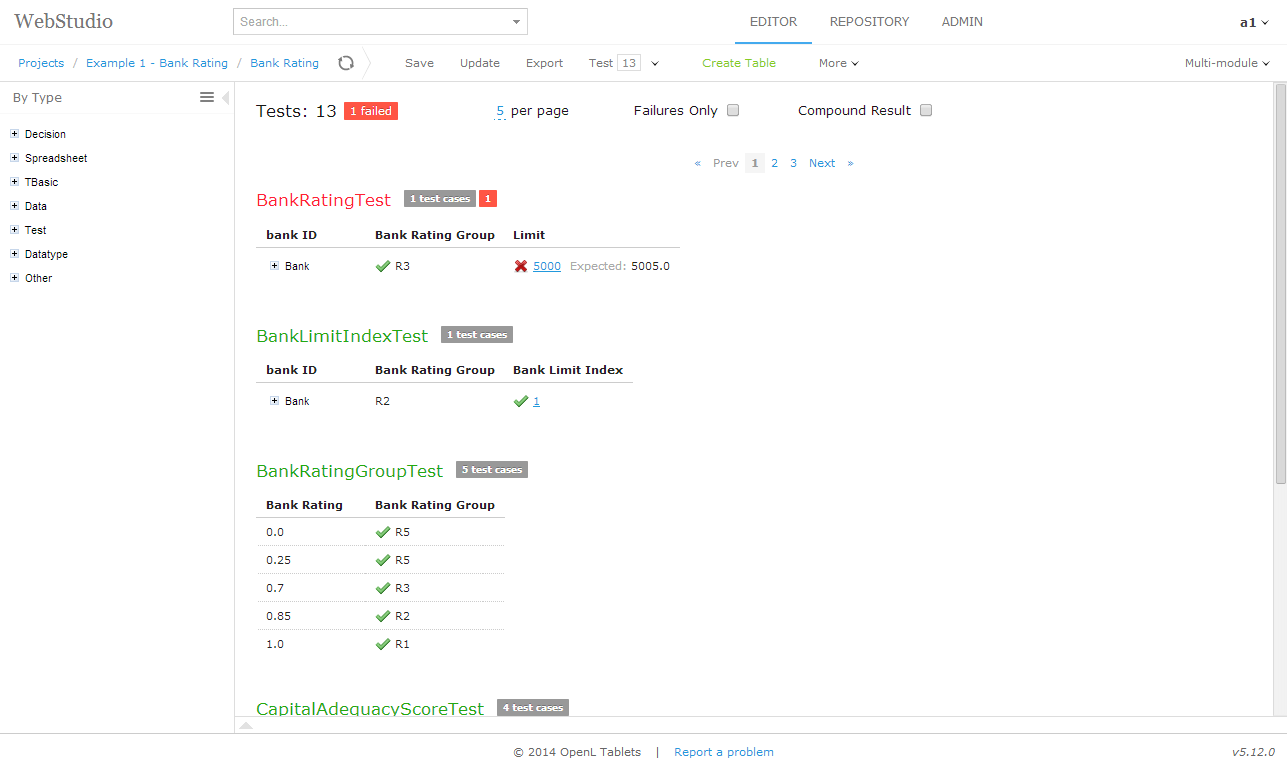1287x768 pixels.
Task: Click the Create Table link
Action: [x=738, y=62]
